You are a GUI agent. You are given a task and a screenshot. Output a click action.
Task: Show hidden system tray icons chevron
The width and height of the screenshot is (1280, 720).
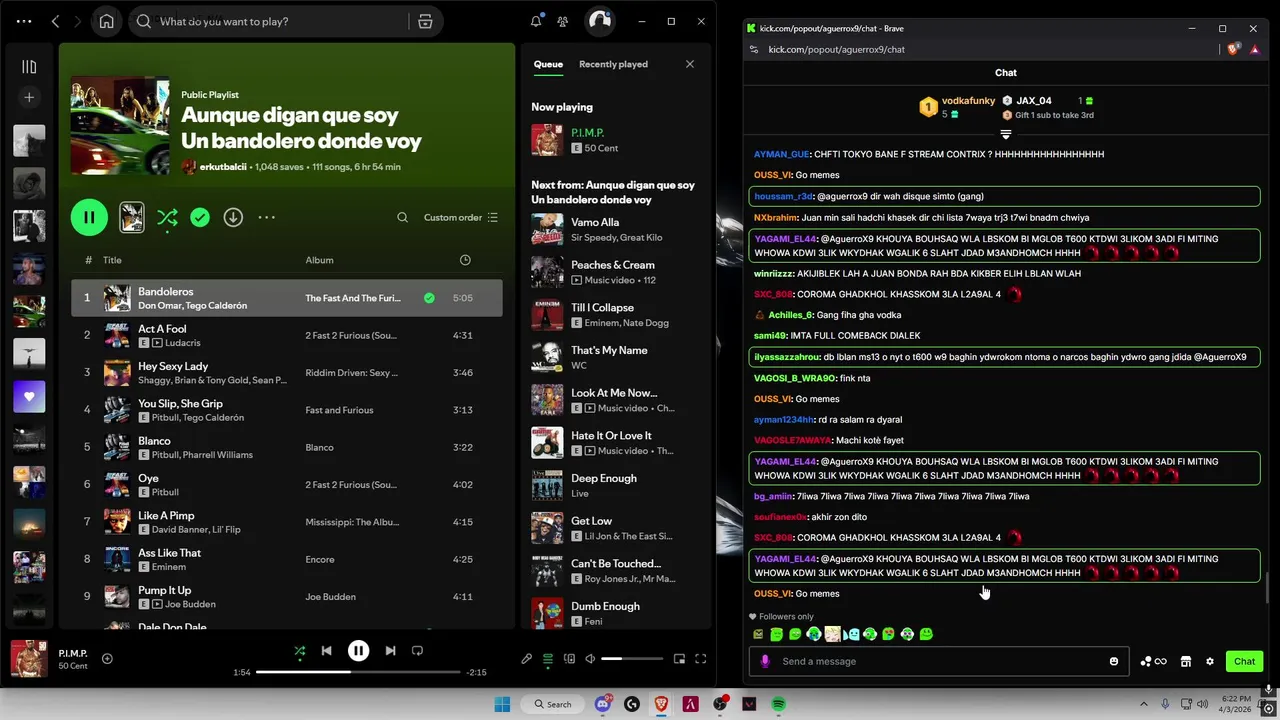click(x=1143, y=704)
